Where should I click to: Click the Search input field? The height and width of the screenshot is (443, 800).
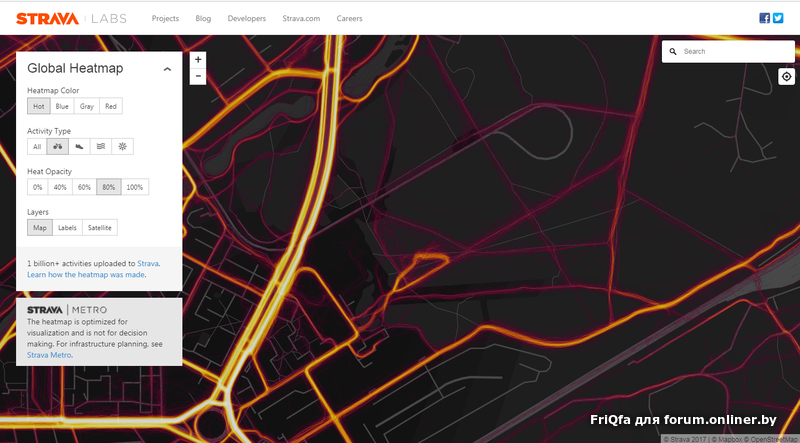tap(728, 52)
